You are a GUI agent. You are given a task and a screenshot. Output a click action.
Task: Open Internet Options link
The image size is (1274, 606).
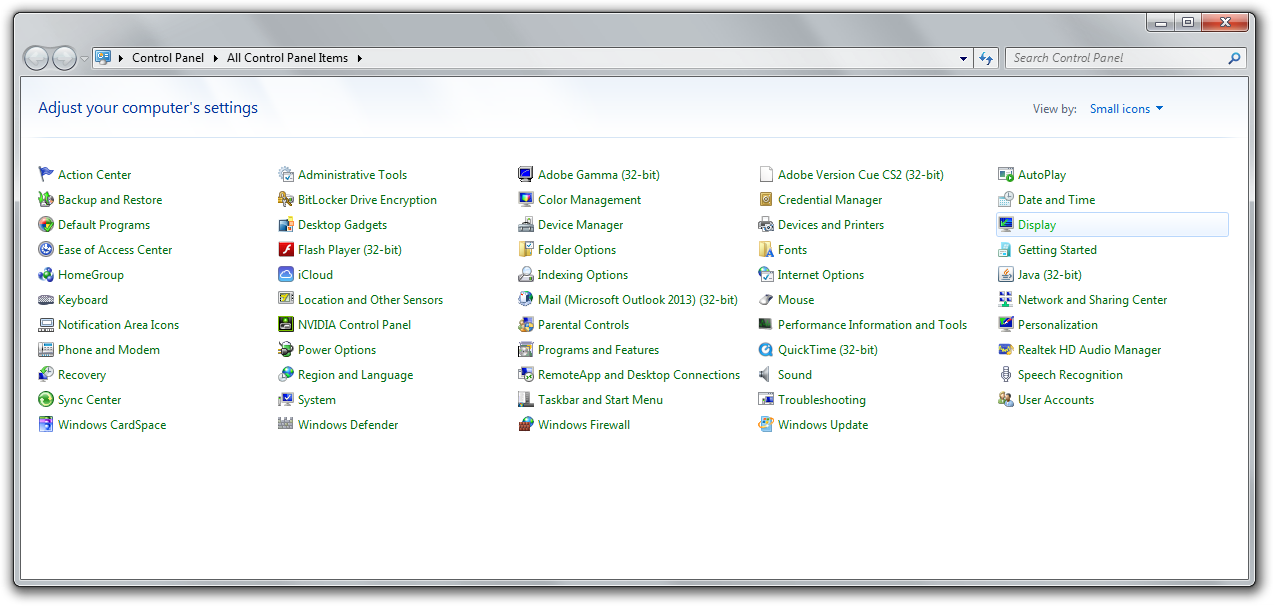click(x=821, y=274)
